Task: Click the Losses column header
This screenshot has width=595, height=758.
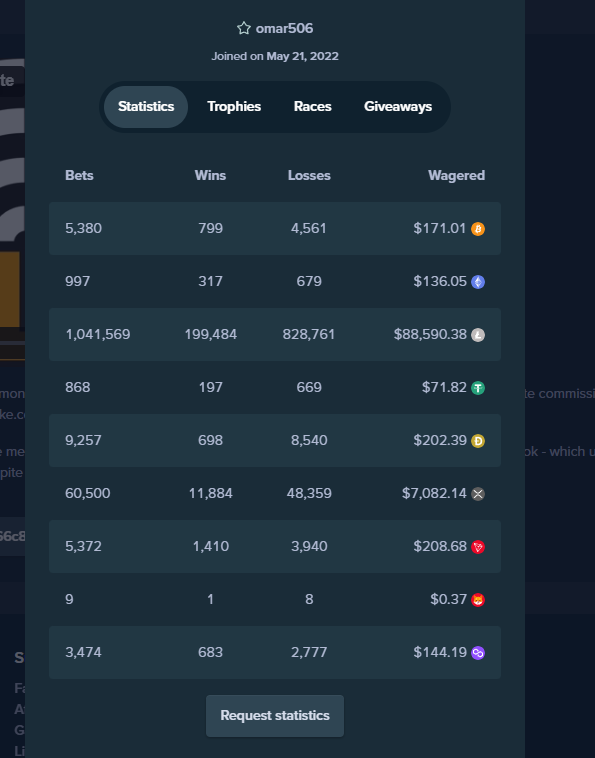Action: [x=309, y=175]
